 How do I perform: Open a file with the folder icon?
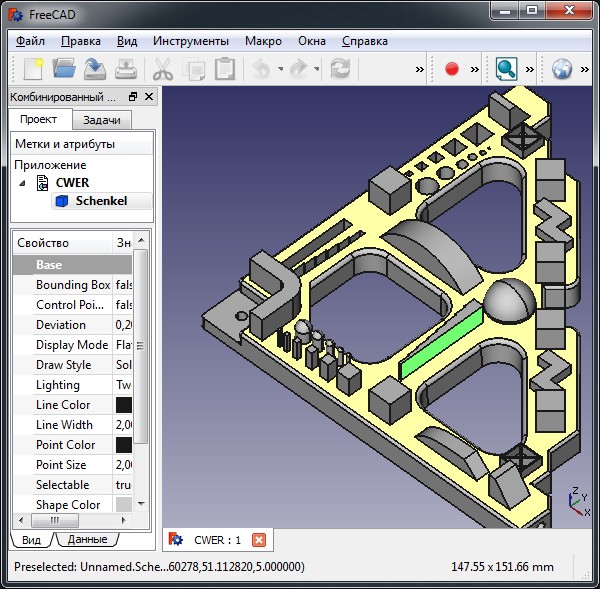[64, 69]
